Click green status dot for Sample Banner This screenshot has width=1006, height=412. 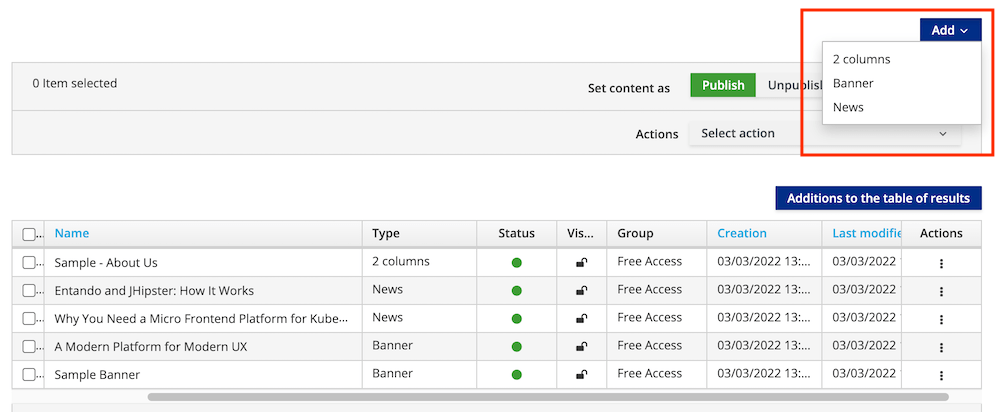click(517, 375)
